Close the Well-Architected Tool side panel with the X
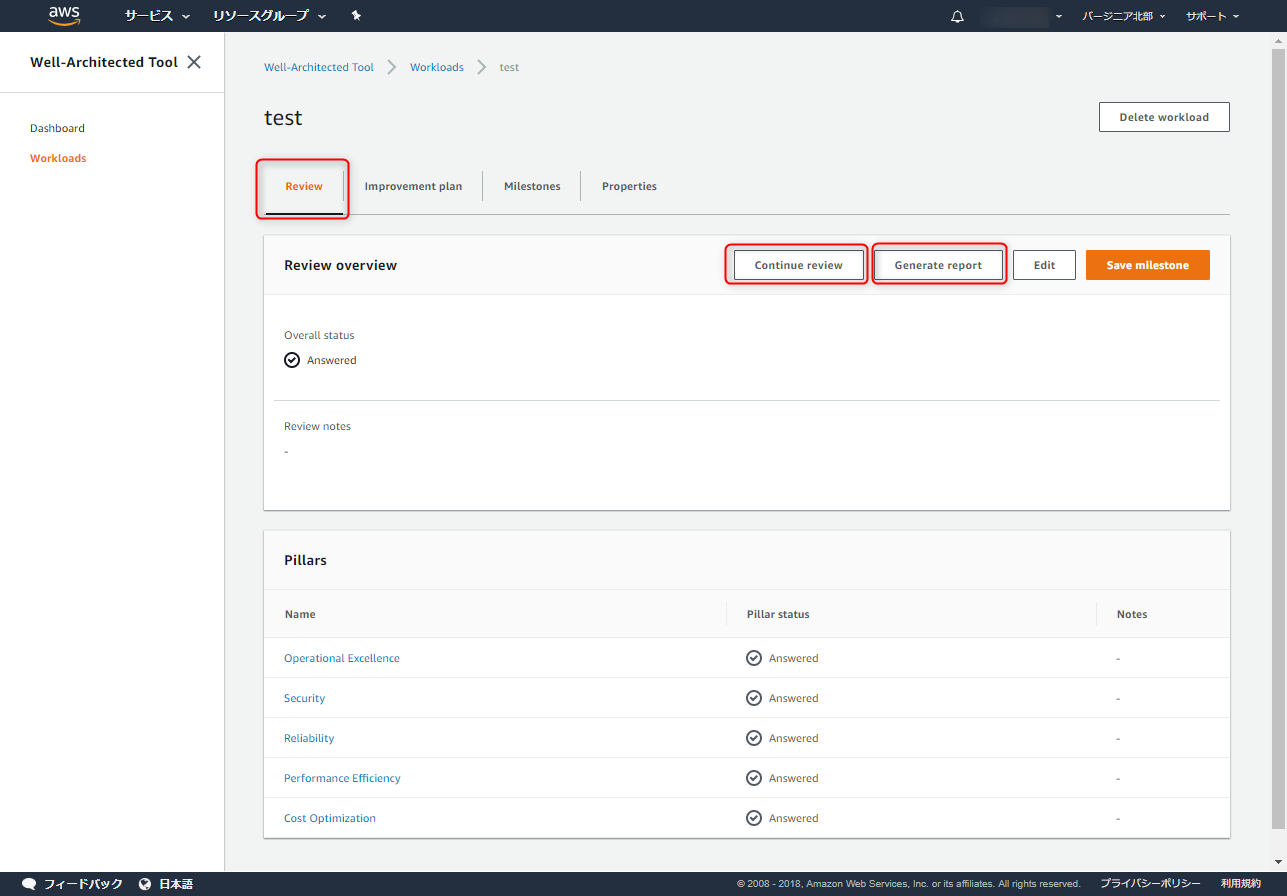 coord(193,61)
